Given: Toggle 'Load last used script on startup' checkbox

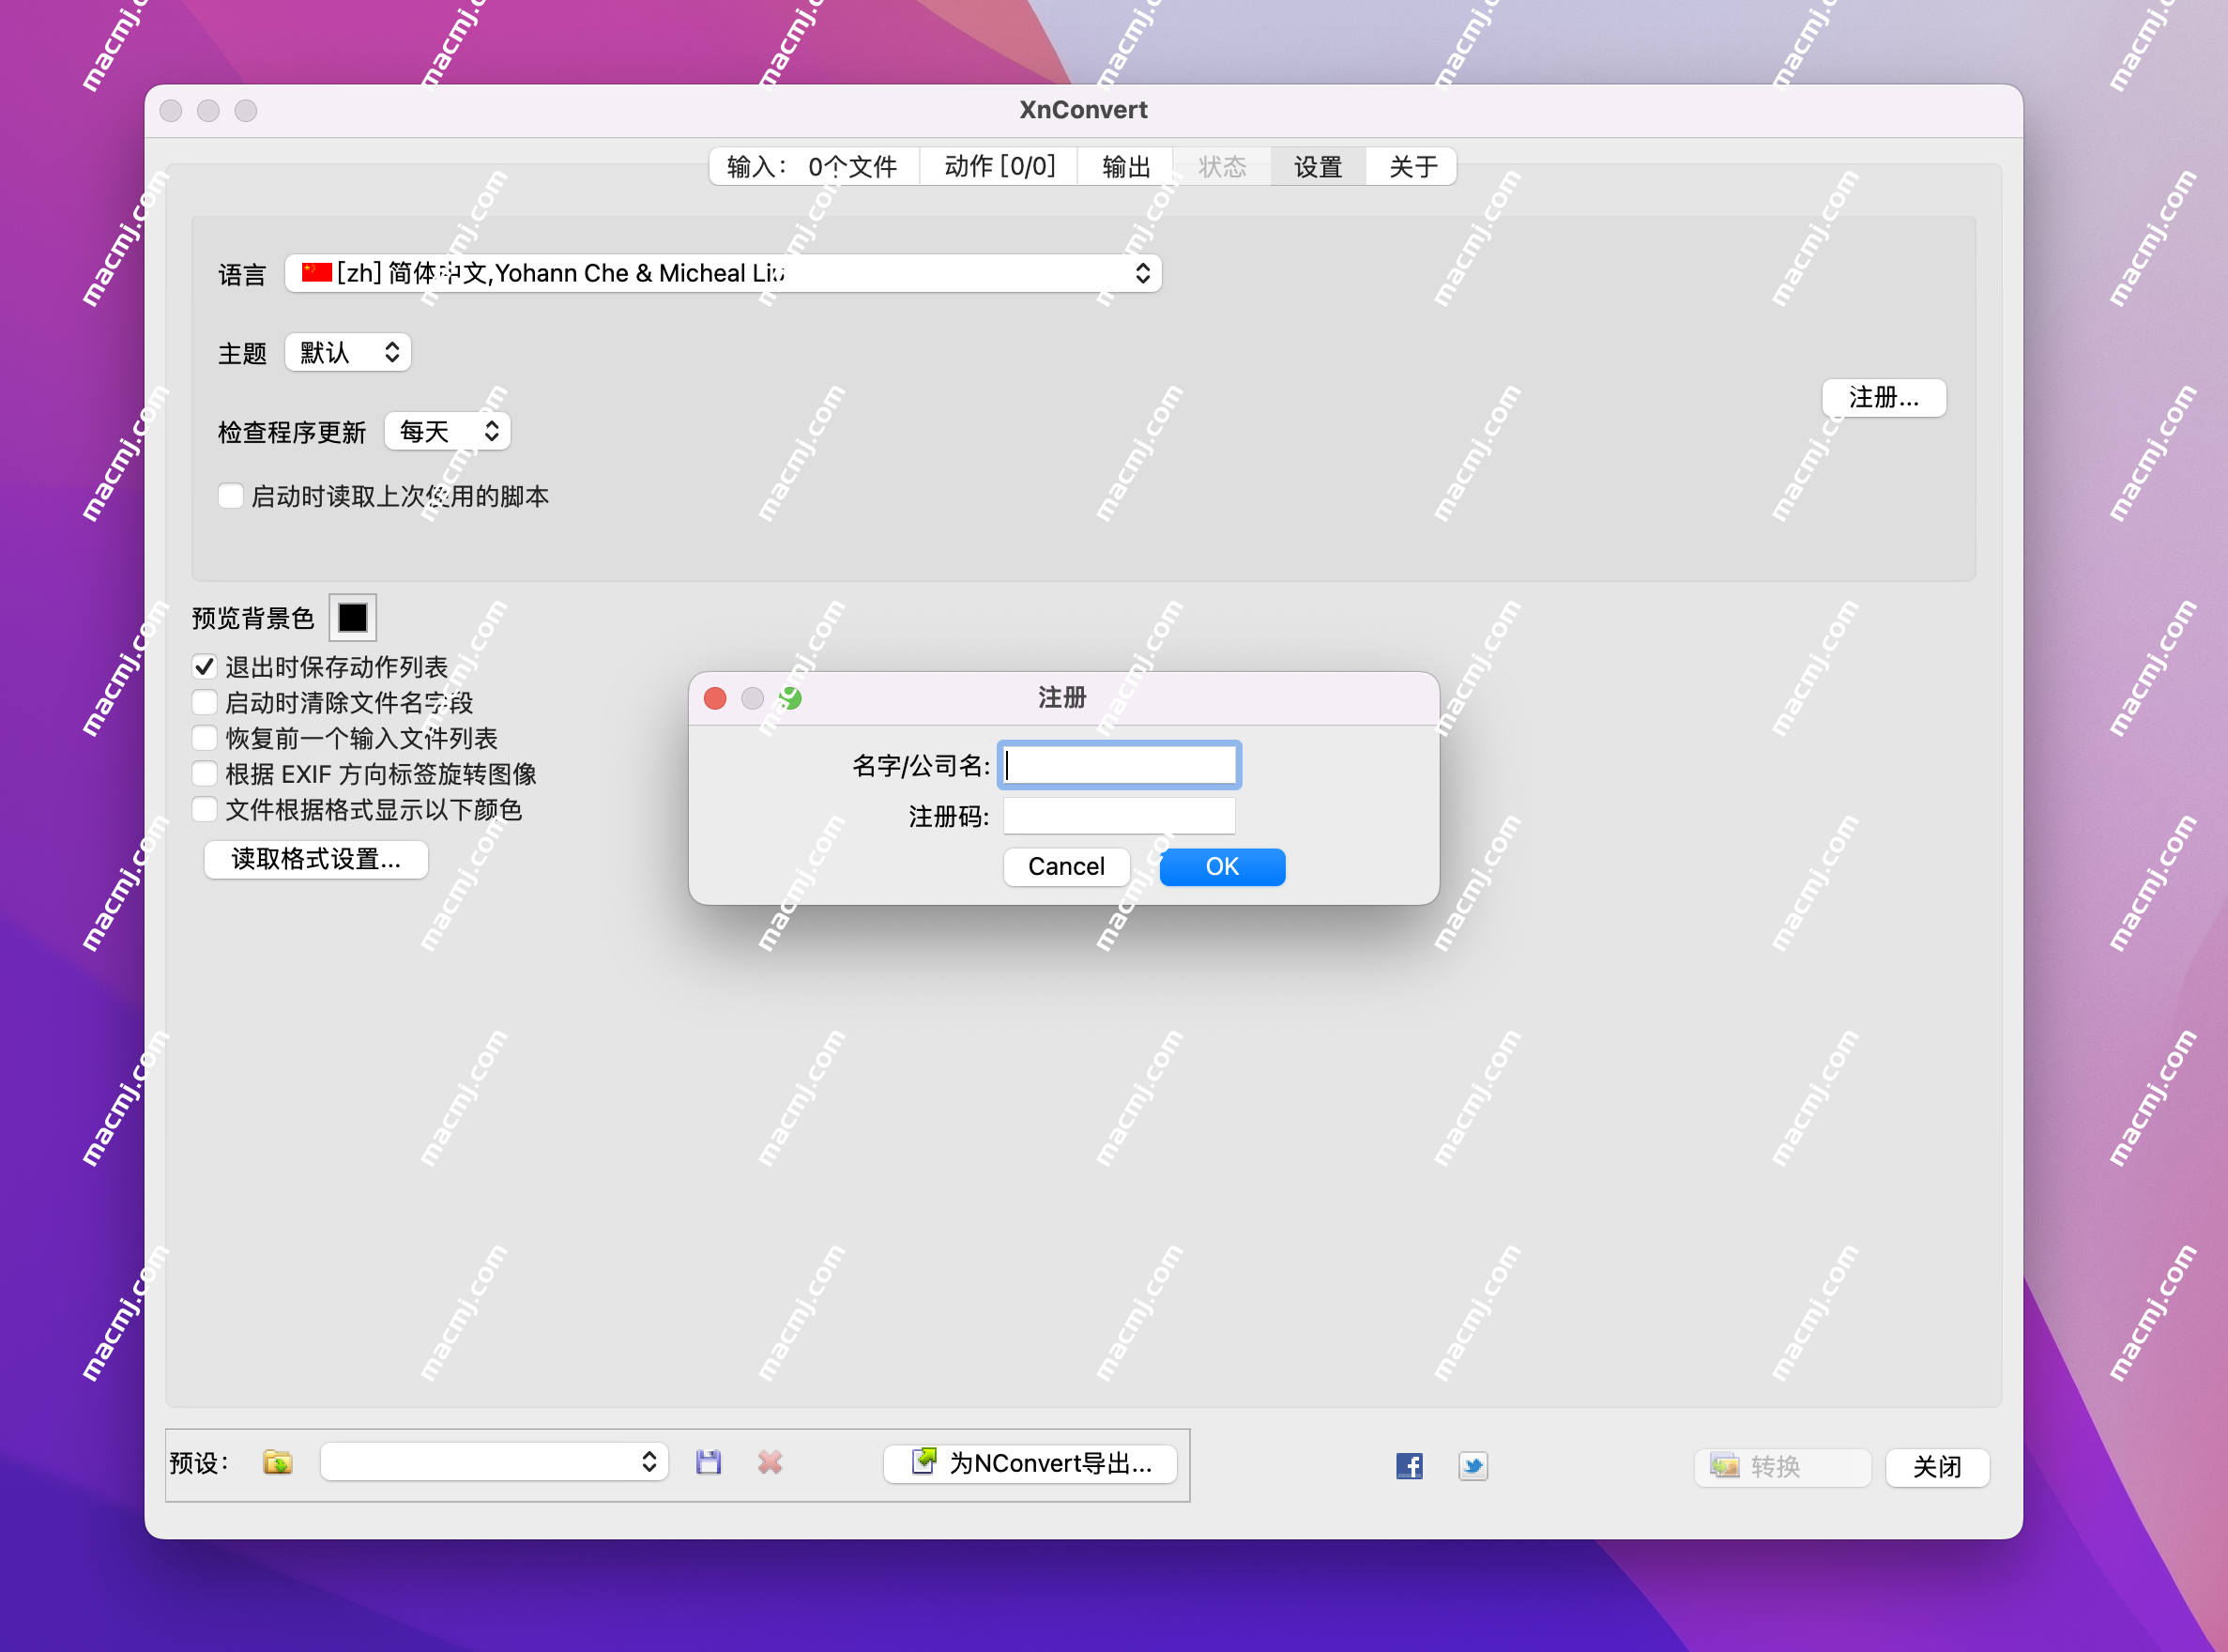Looking at the screenshot, I should click(230, 496).
